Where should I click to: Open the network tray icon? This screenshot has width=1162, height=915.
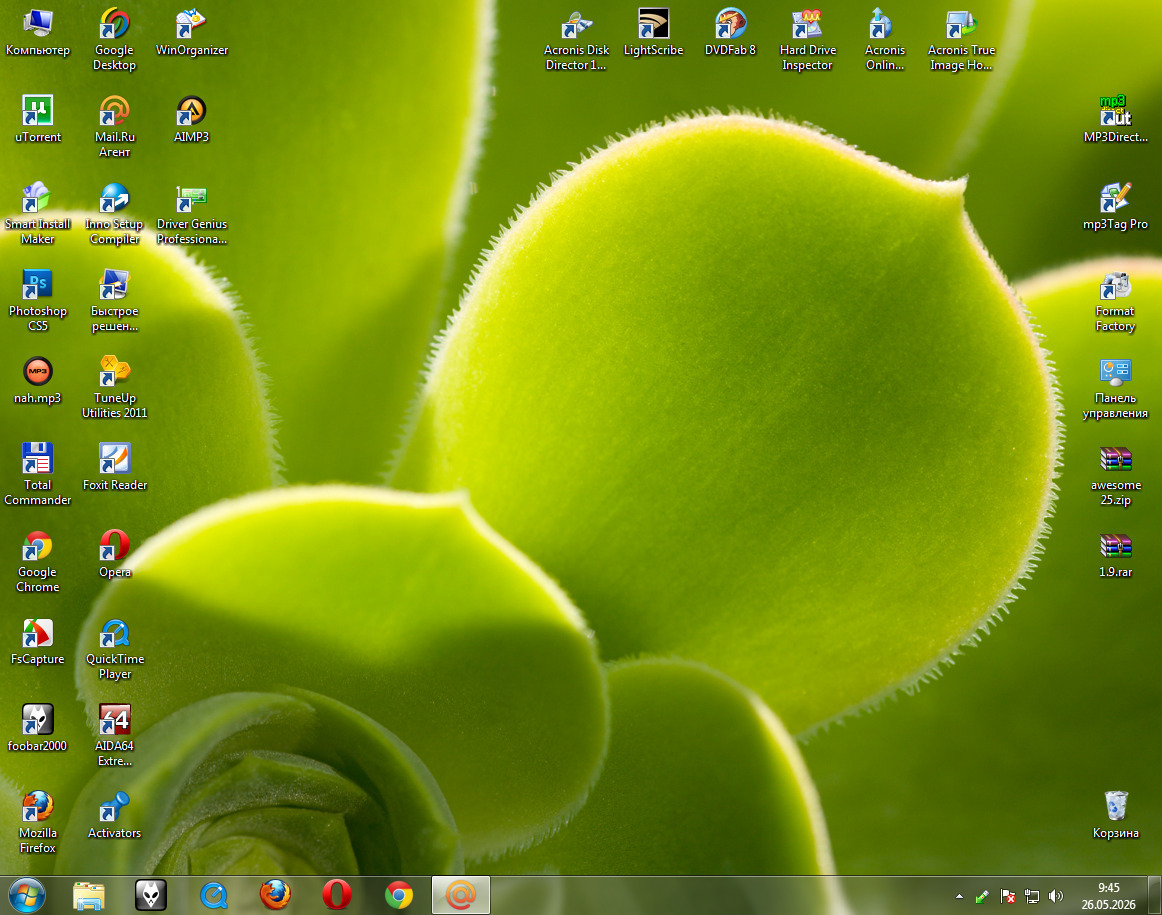tap(1032, 896)
